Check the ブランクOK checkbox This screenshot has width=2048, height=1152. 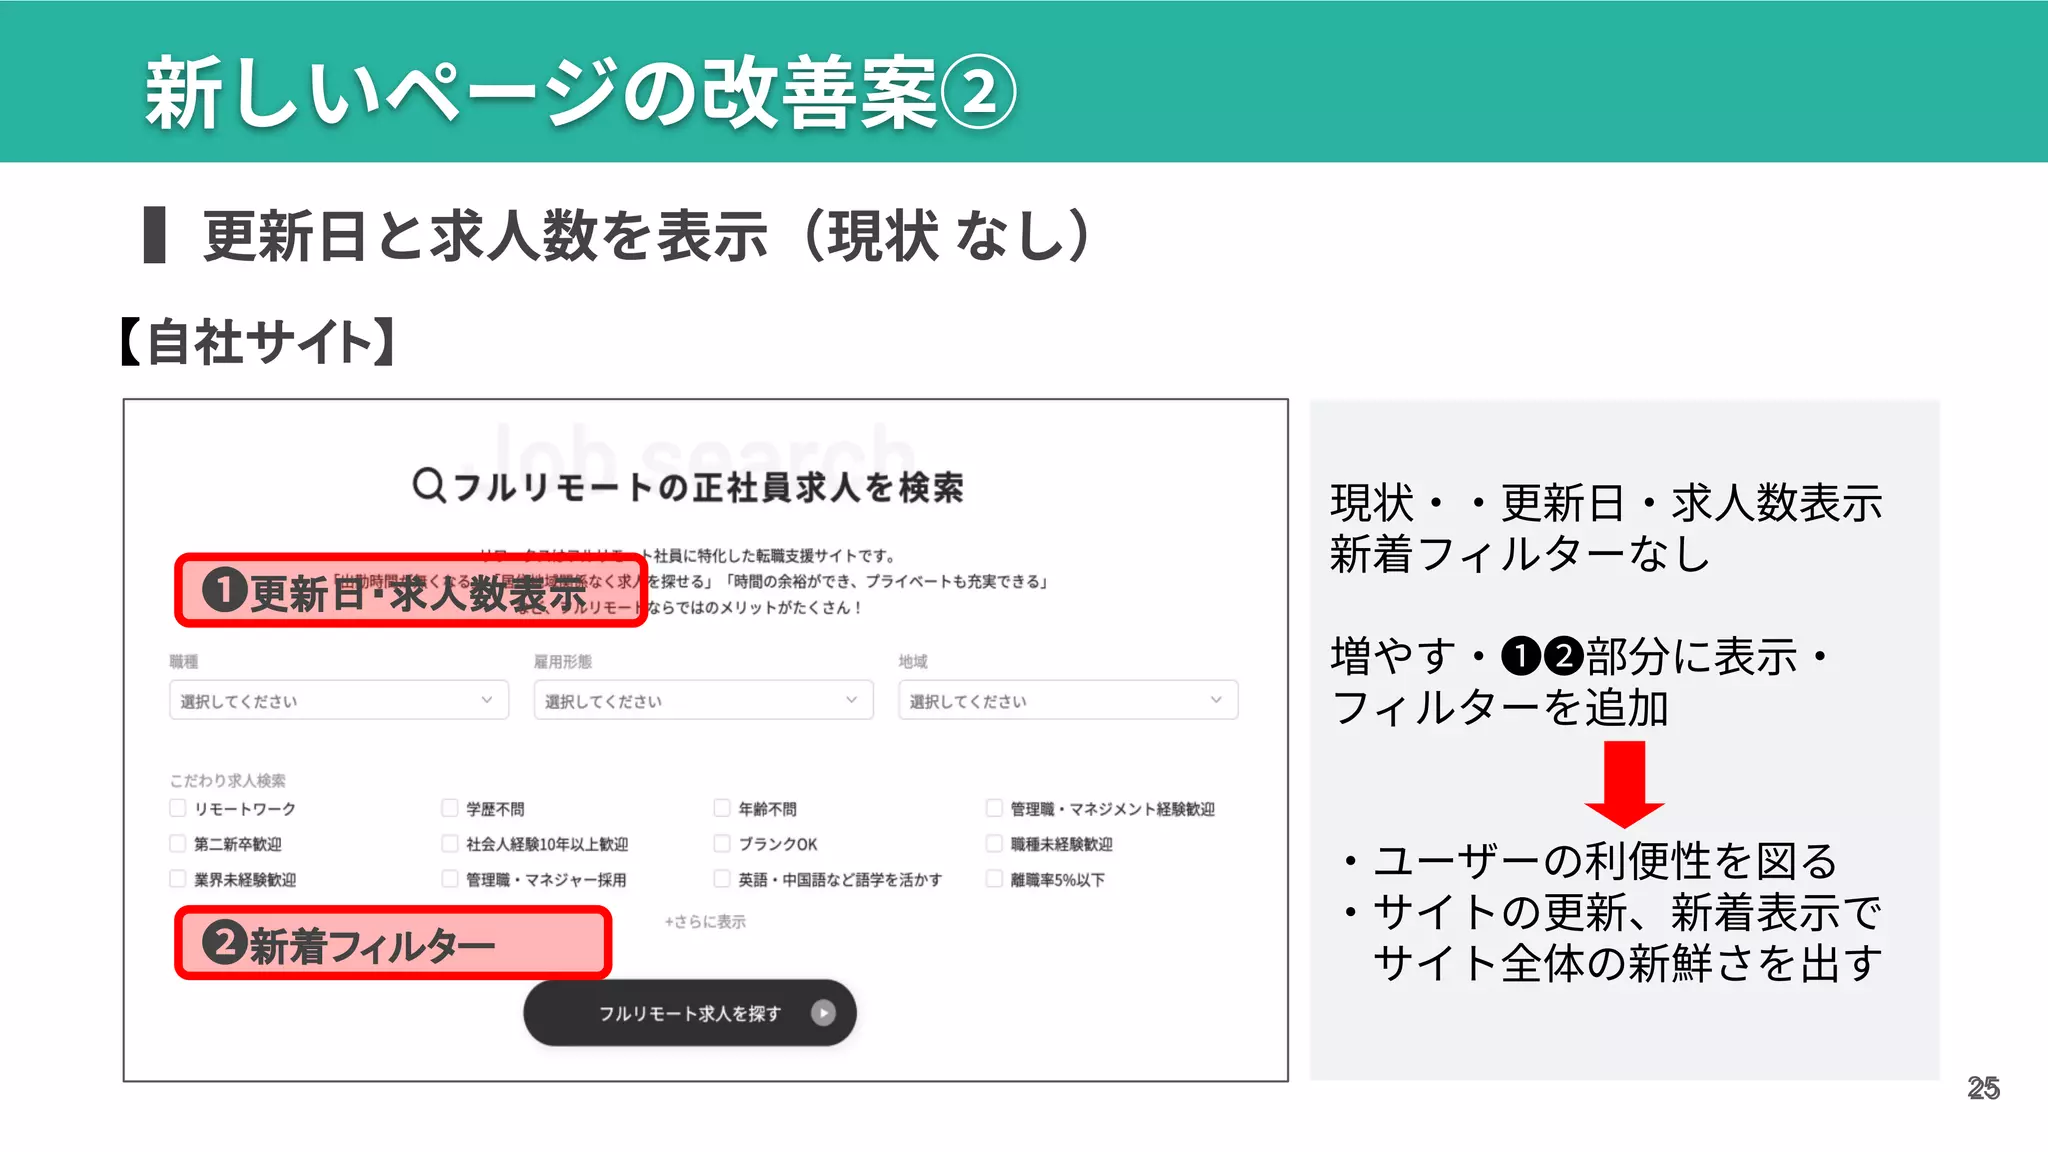point(722,843)
